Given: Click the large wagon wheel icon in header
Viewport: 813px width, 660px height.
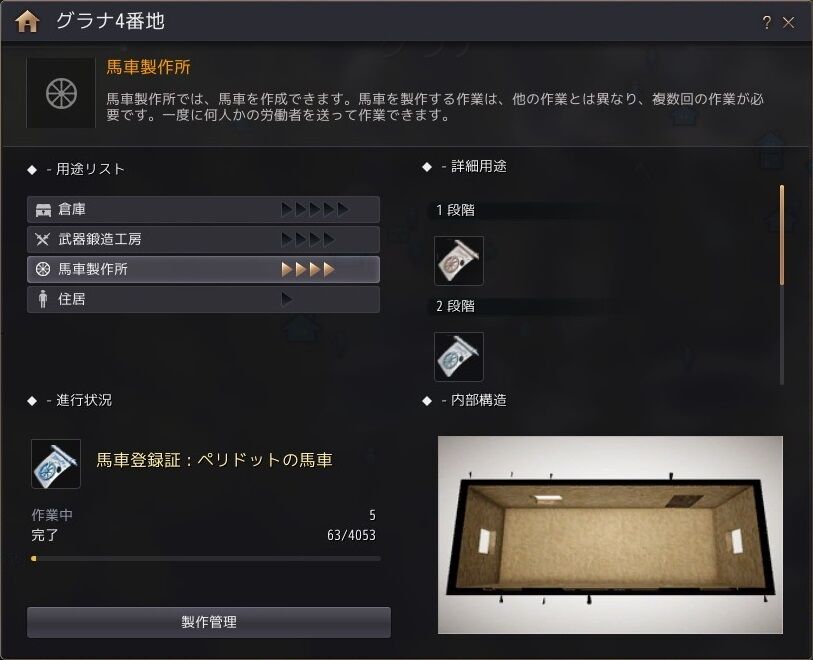Looking at the screenshot, I should pos(61,94).
